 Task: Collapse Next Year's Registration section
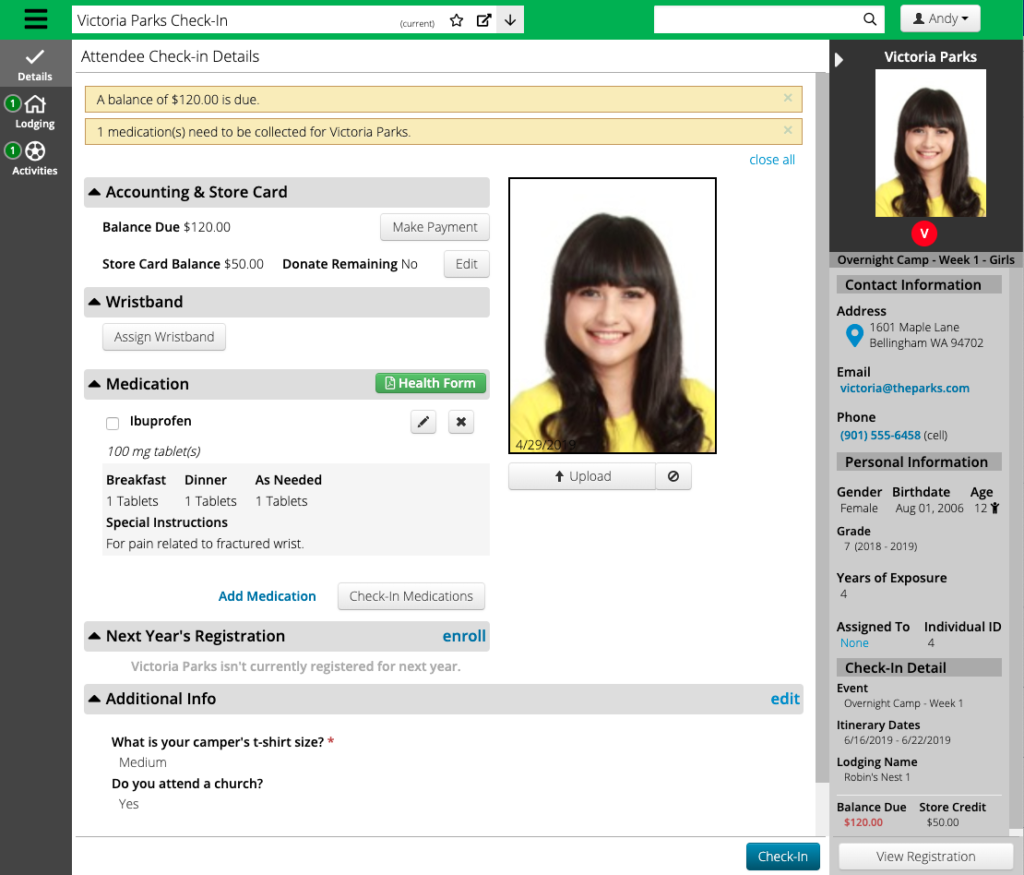(94, 636)
